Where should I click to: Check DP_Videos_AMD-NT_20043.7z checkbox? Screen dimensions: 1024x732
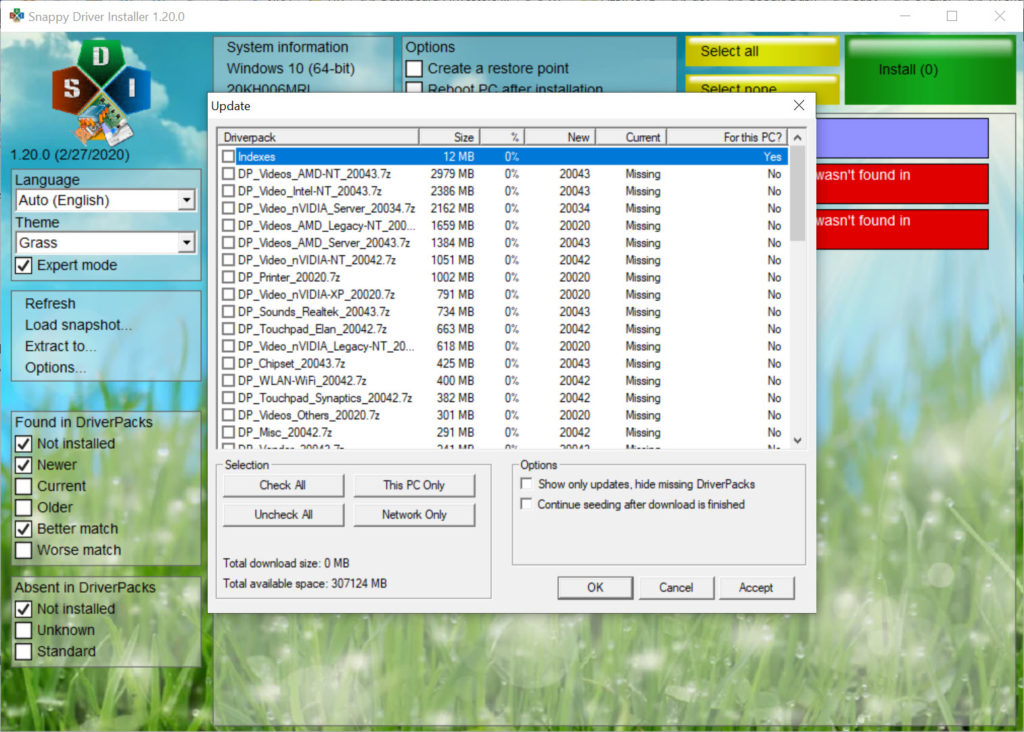(228, 174)
